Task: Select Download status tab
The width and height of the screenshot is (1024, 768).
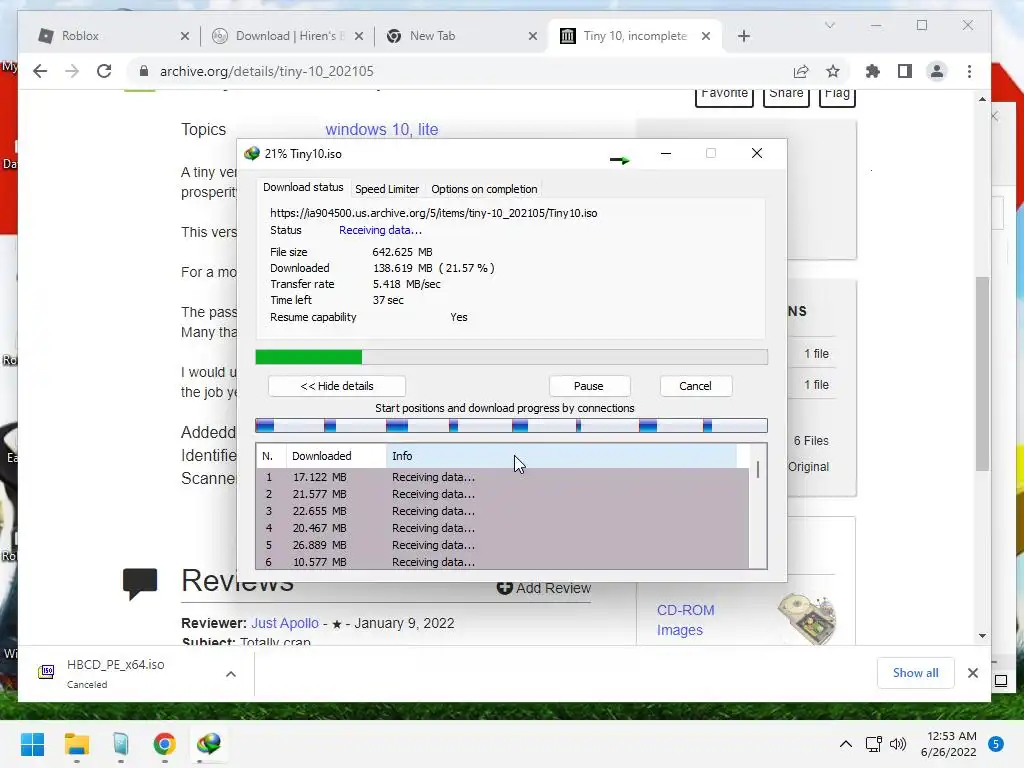Action: 303,187
